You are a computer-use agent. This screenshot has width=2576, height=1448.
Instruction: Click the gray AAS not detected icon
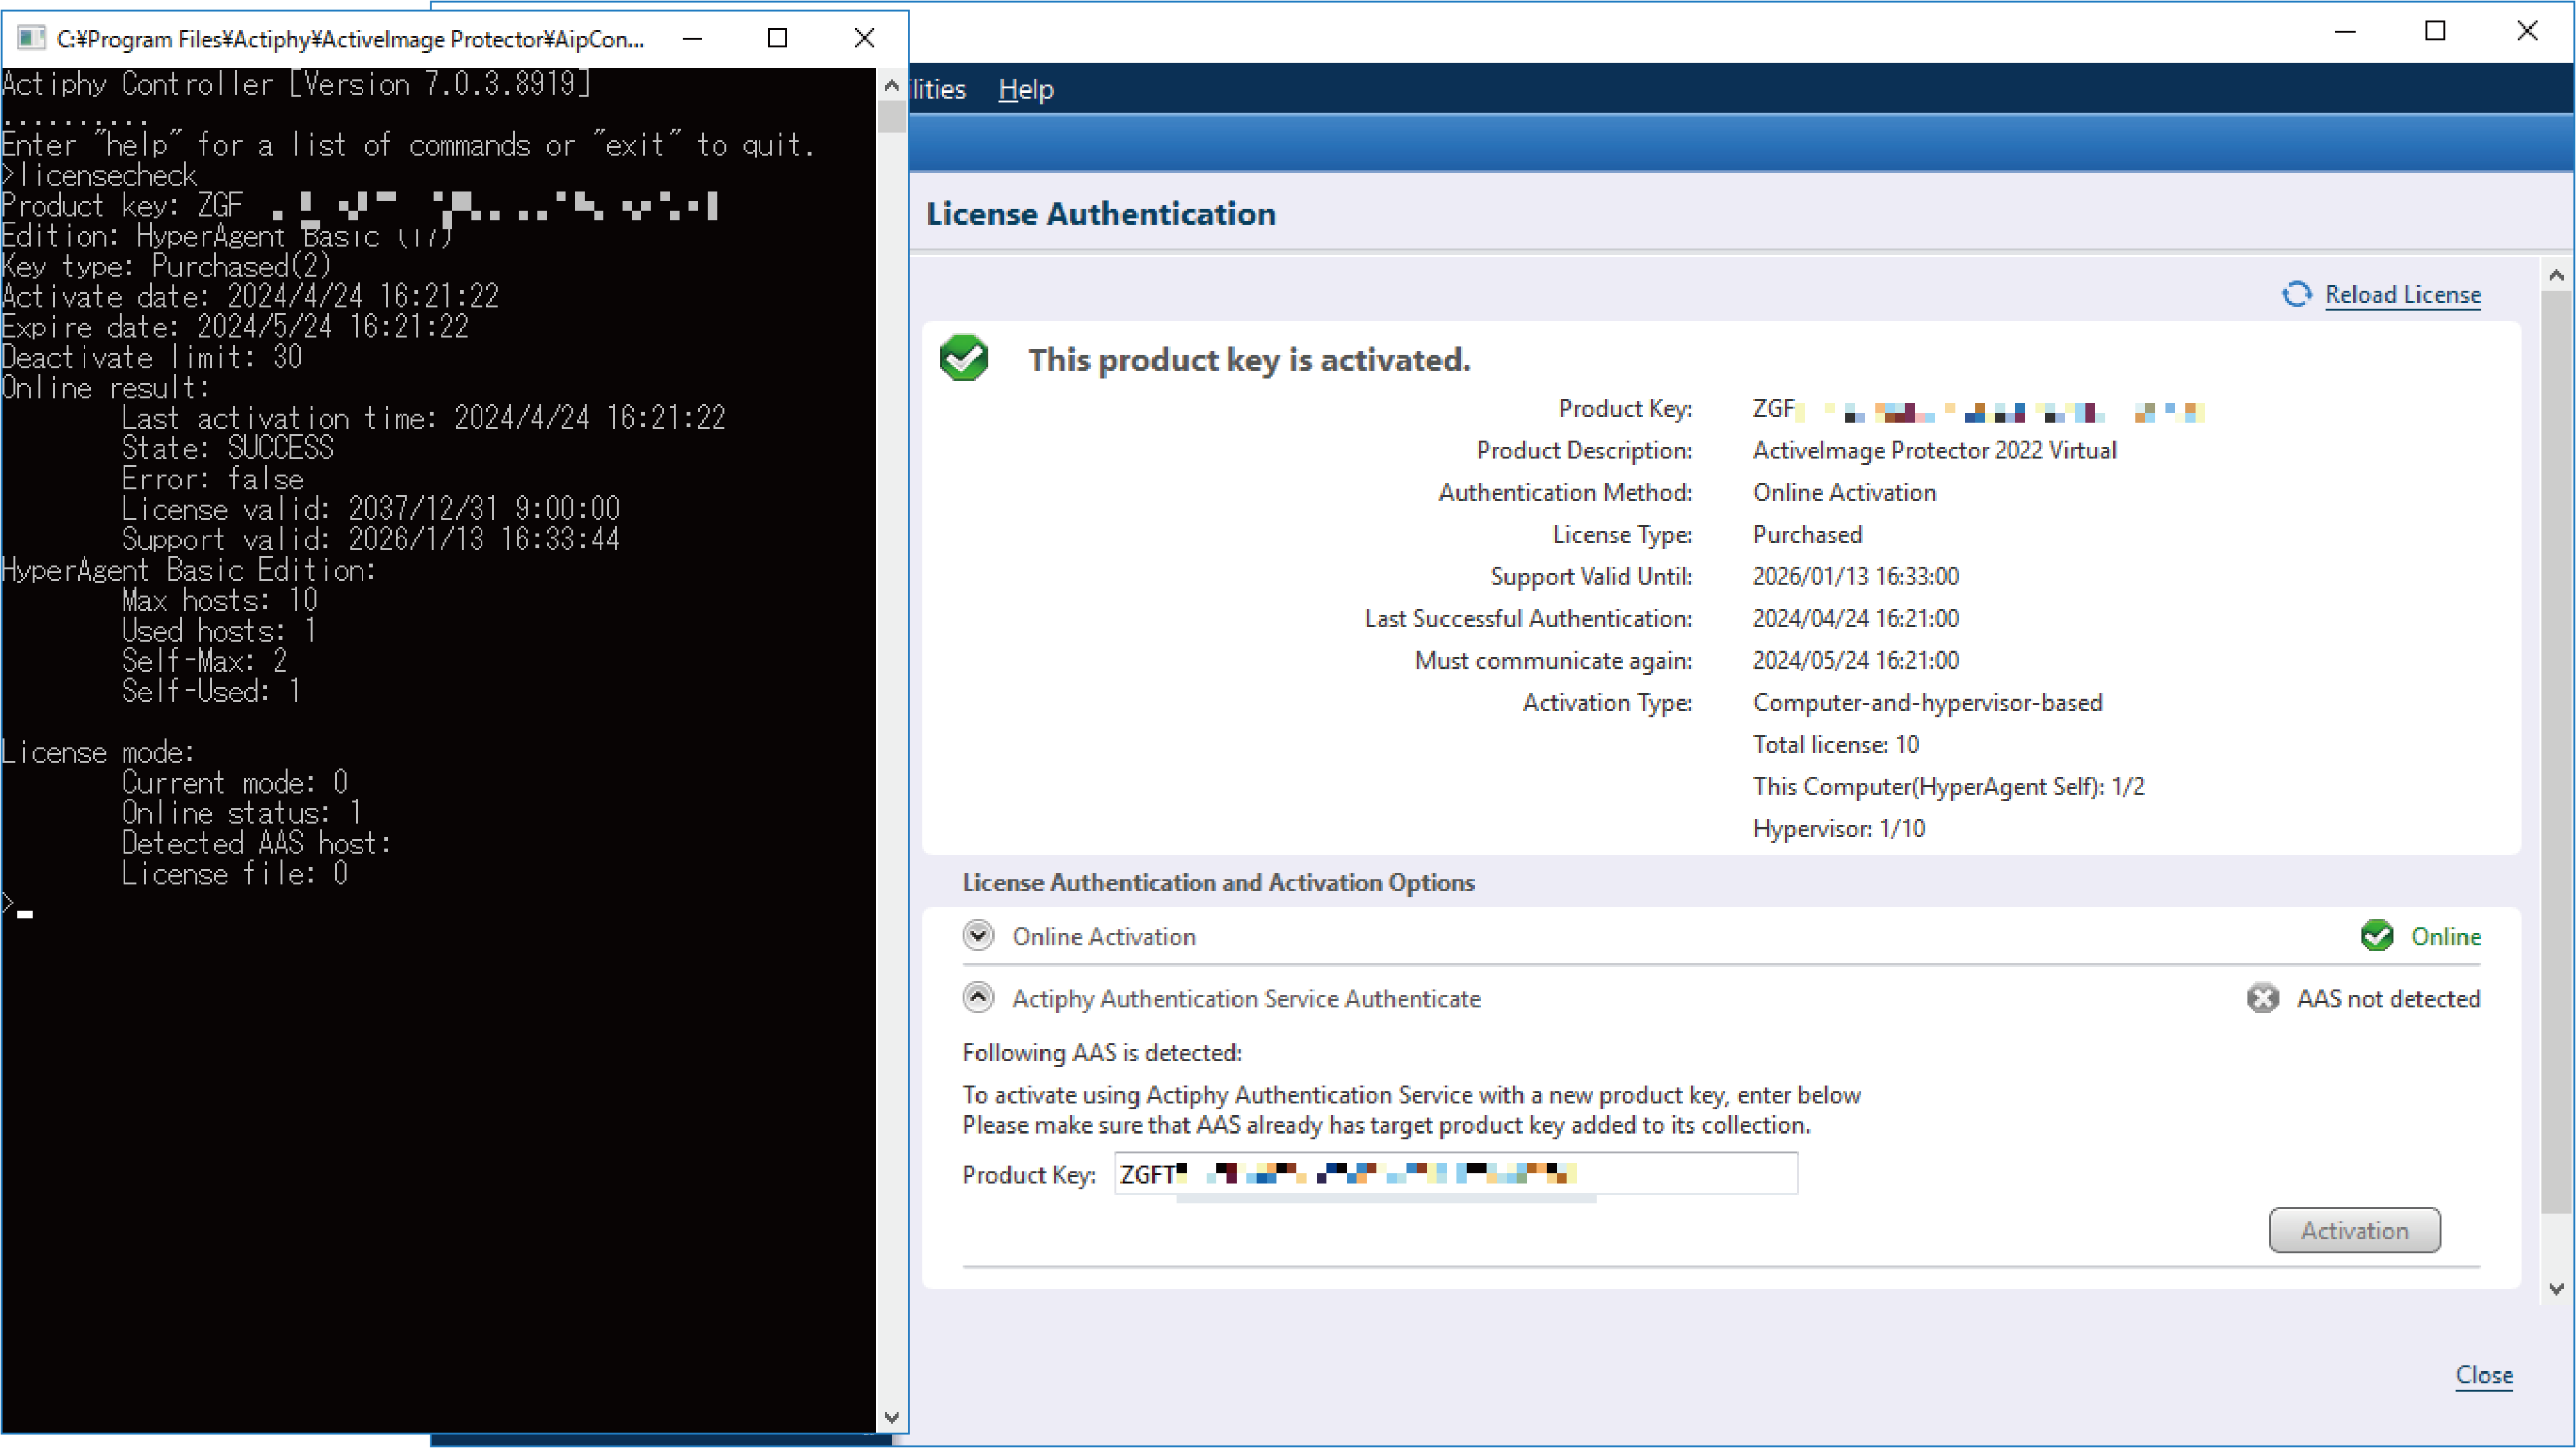point(2263,998)
